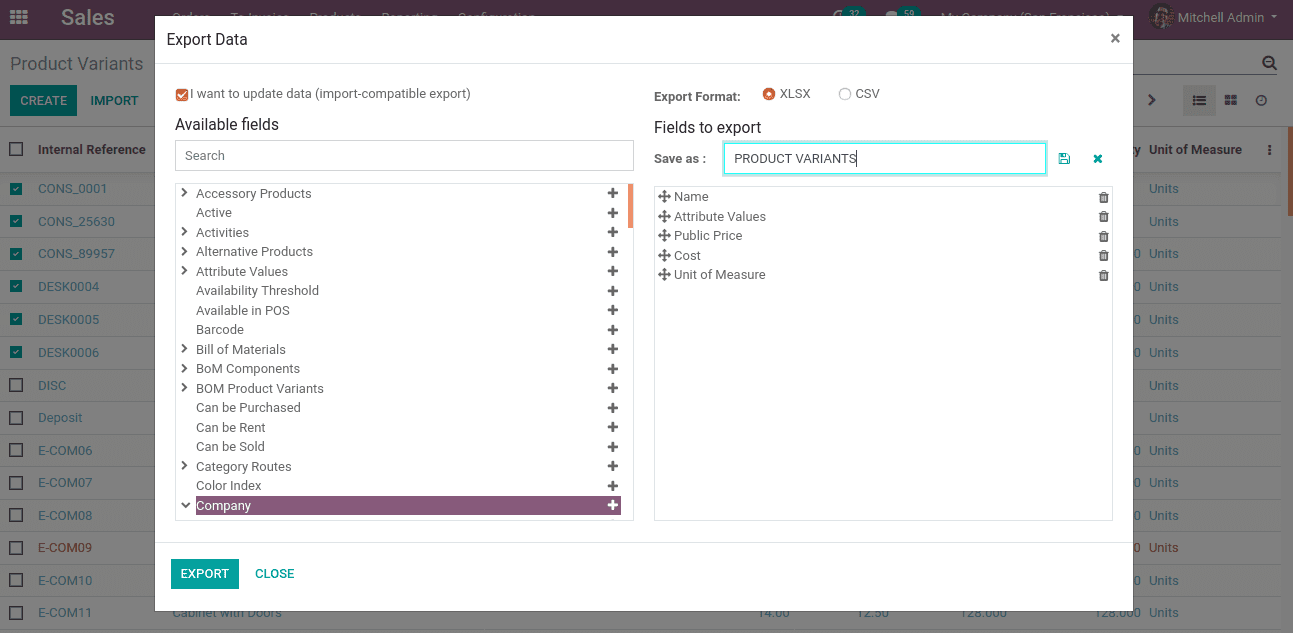Add the Barcode field using plus icon
Image resolution: width=1293 pixels, height=633 pixels.
[613, 330]
